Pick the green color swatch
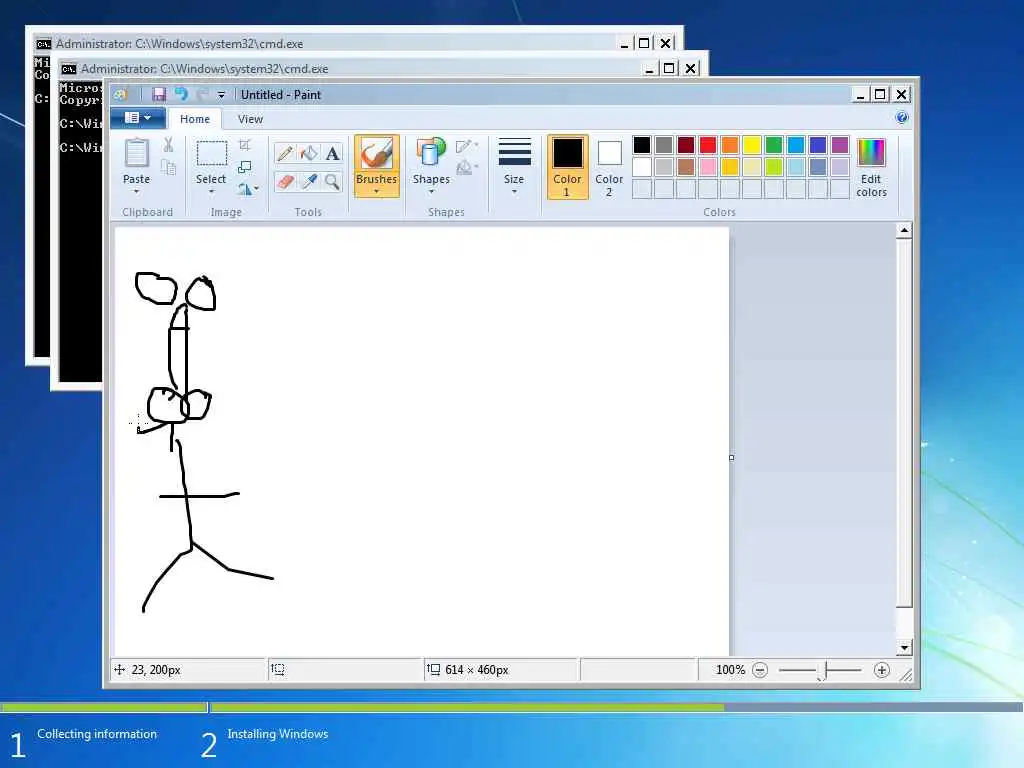 (x=774, y=145)
